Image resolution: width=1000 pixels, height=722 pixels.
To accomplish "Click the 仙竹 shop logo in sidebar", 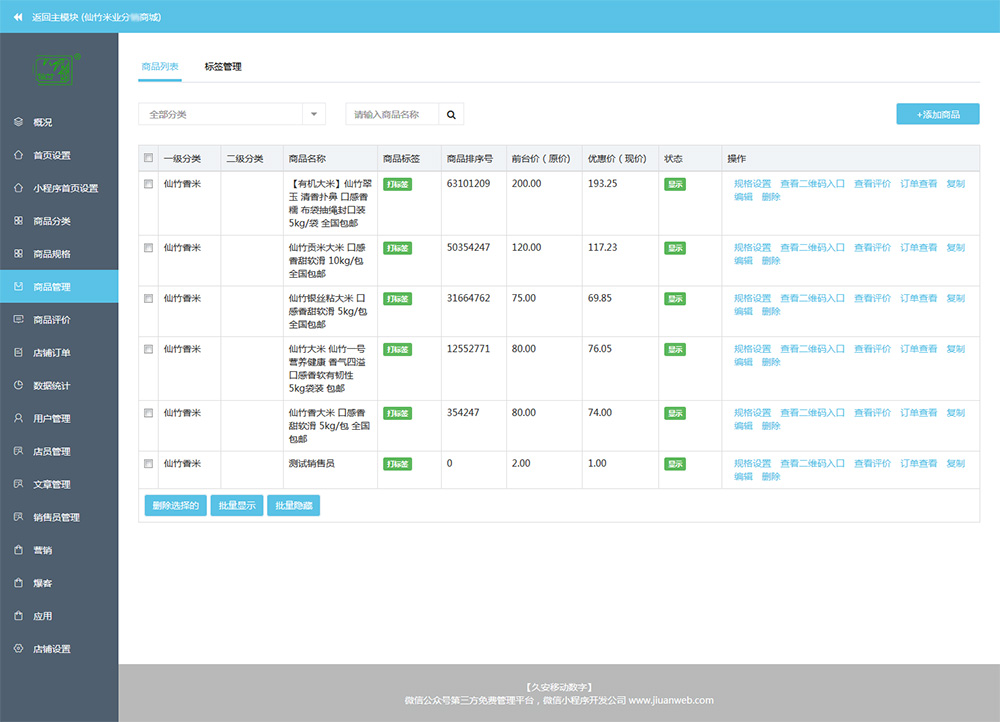I will click(x=56, y=70).
